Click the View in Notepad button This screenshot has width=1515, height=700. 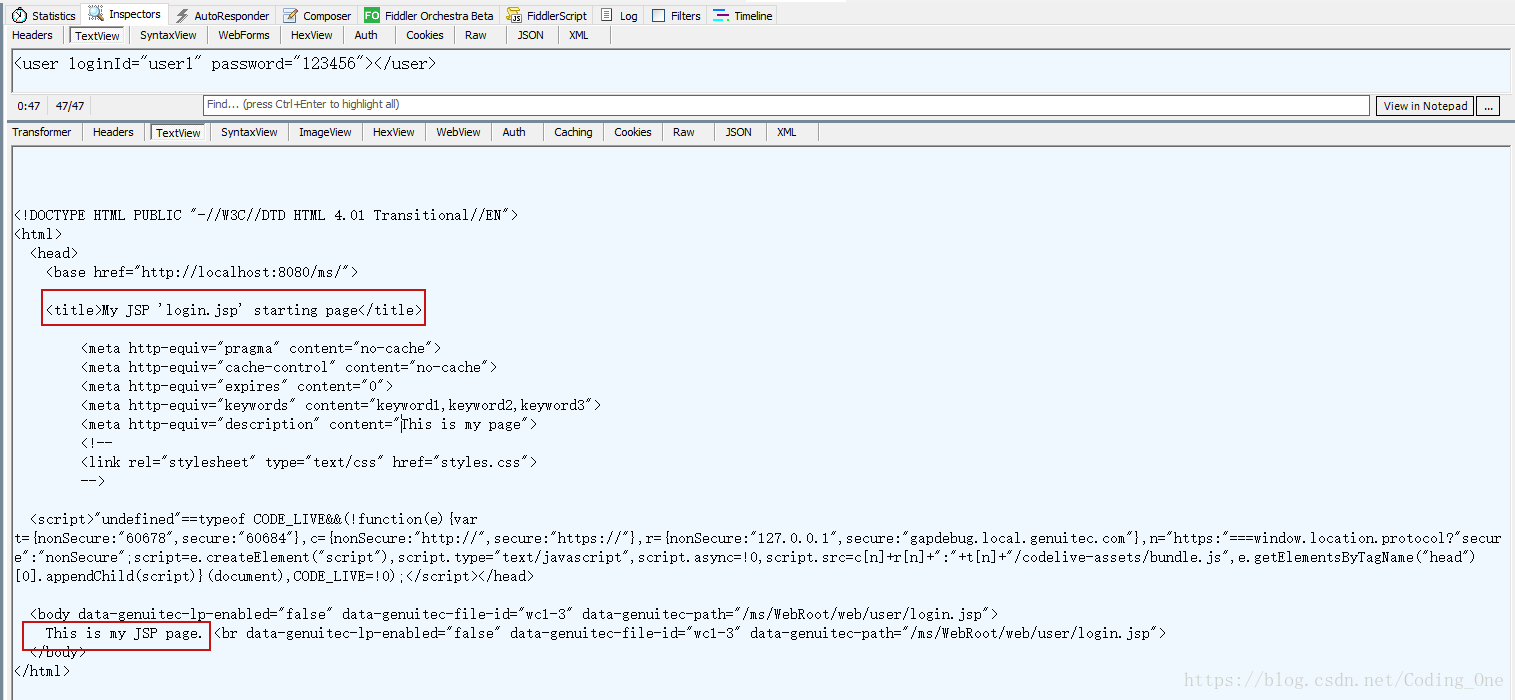1425,106
